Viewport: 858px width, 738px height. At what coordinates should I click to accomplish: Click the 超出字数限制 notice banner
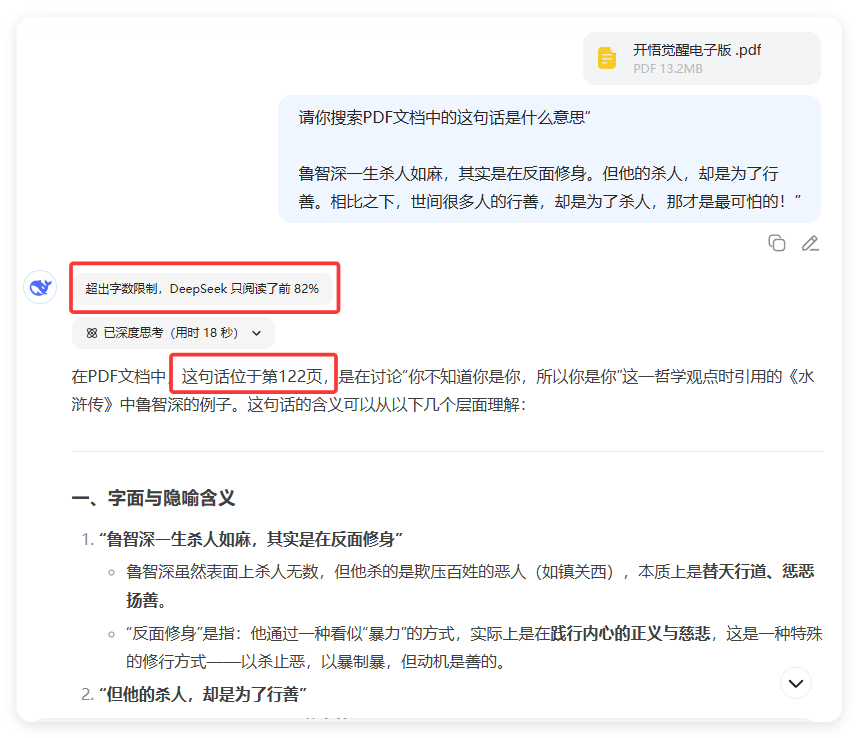[202, 289]
